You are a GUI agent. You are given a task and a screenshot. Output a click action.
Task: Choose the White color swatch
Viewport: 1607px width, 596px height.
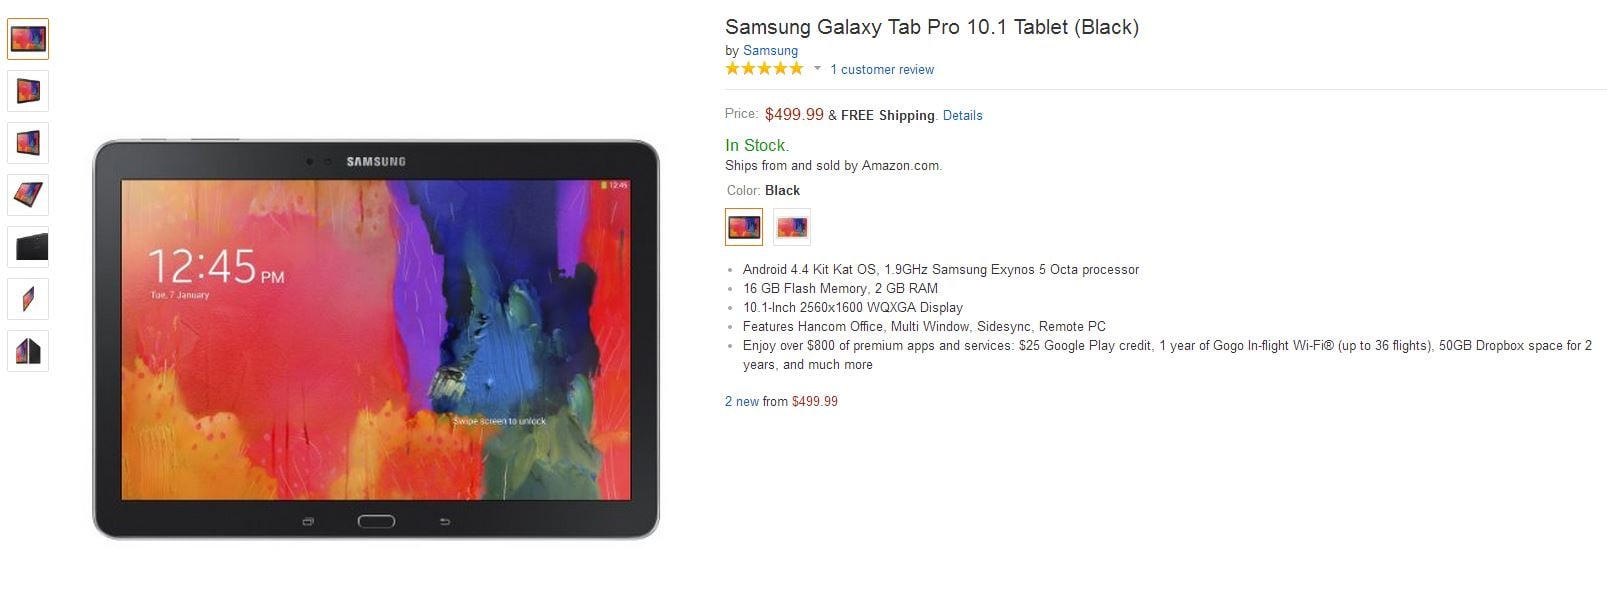point(792,227)
